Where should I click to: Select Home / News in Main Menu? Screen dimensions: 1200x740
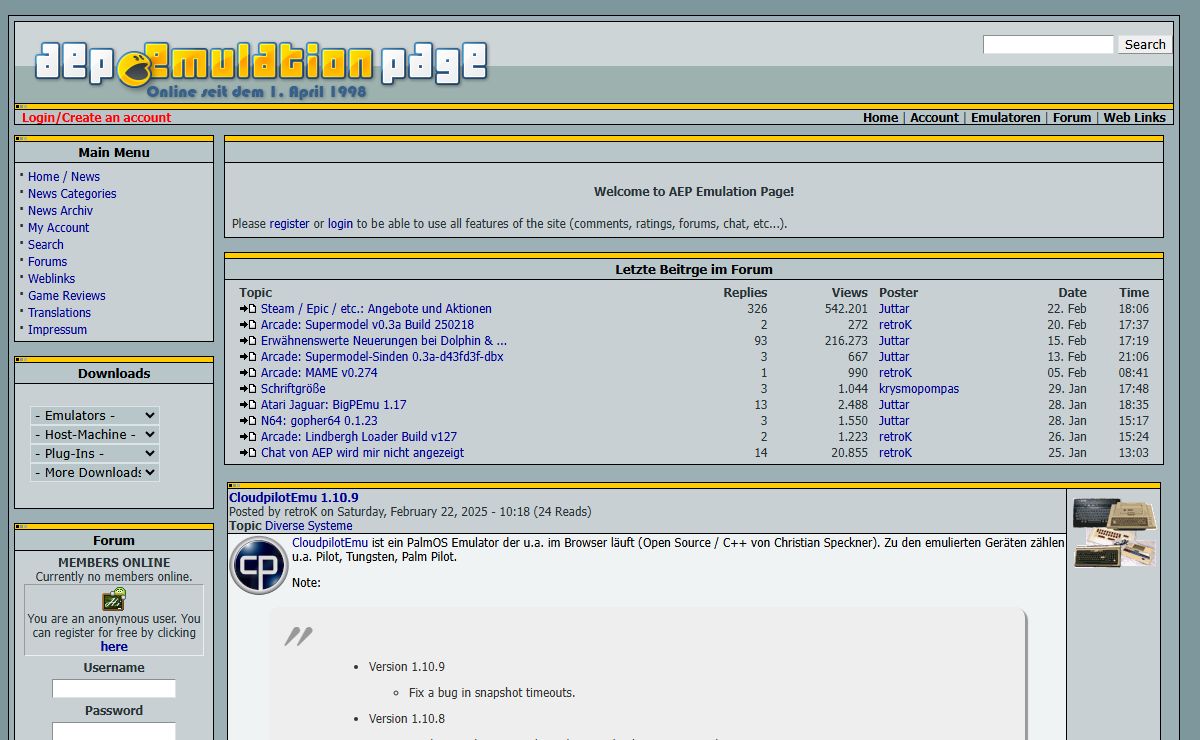point(64,177)
